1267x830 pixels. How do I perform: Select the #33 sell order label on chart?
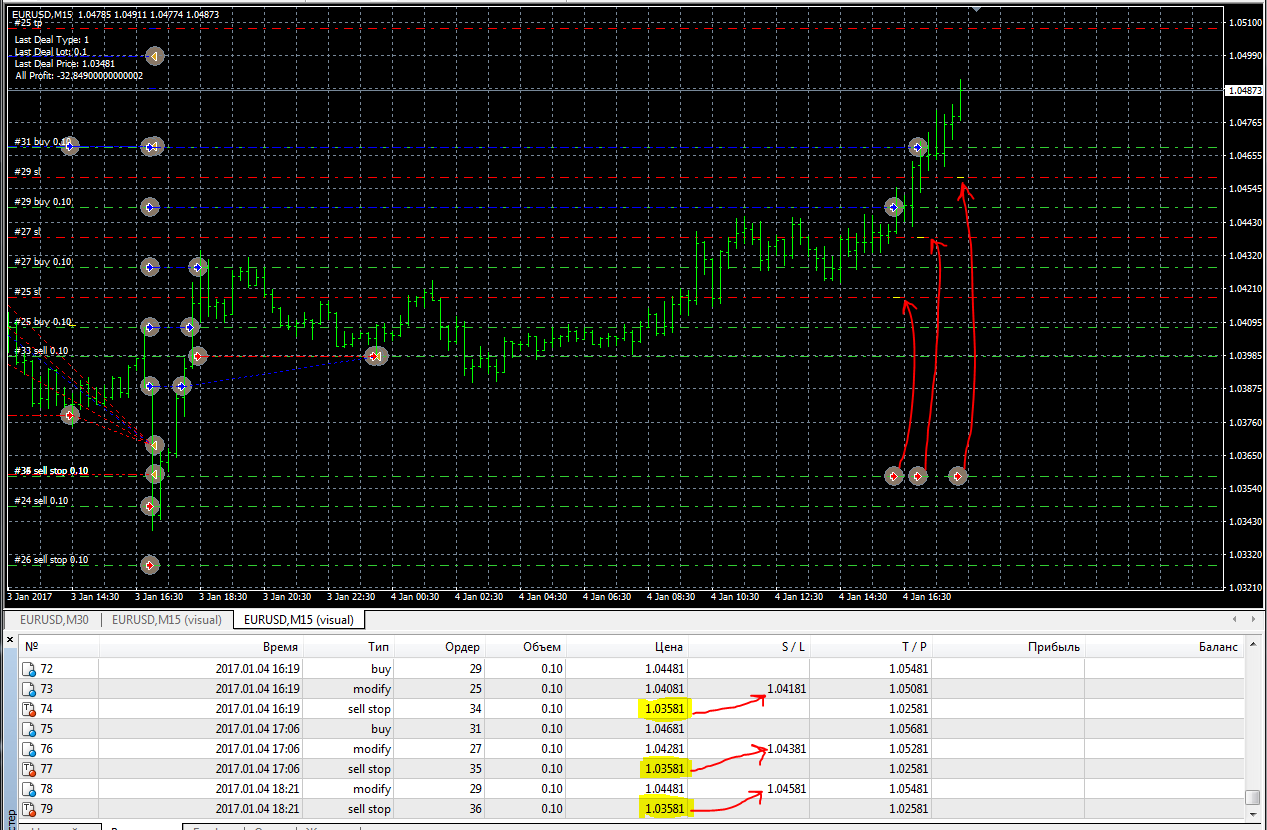point(41,351)
